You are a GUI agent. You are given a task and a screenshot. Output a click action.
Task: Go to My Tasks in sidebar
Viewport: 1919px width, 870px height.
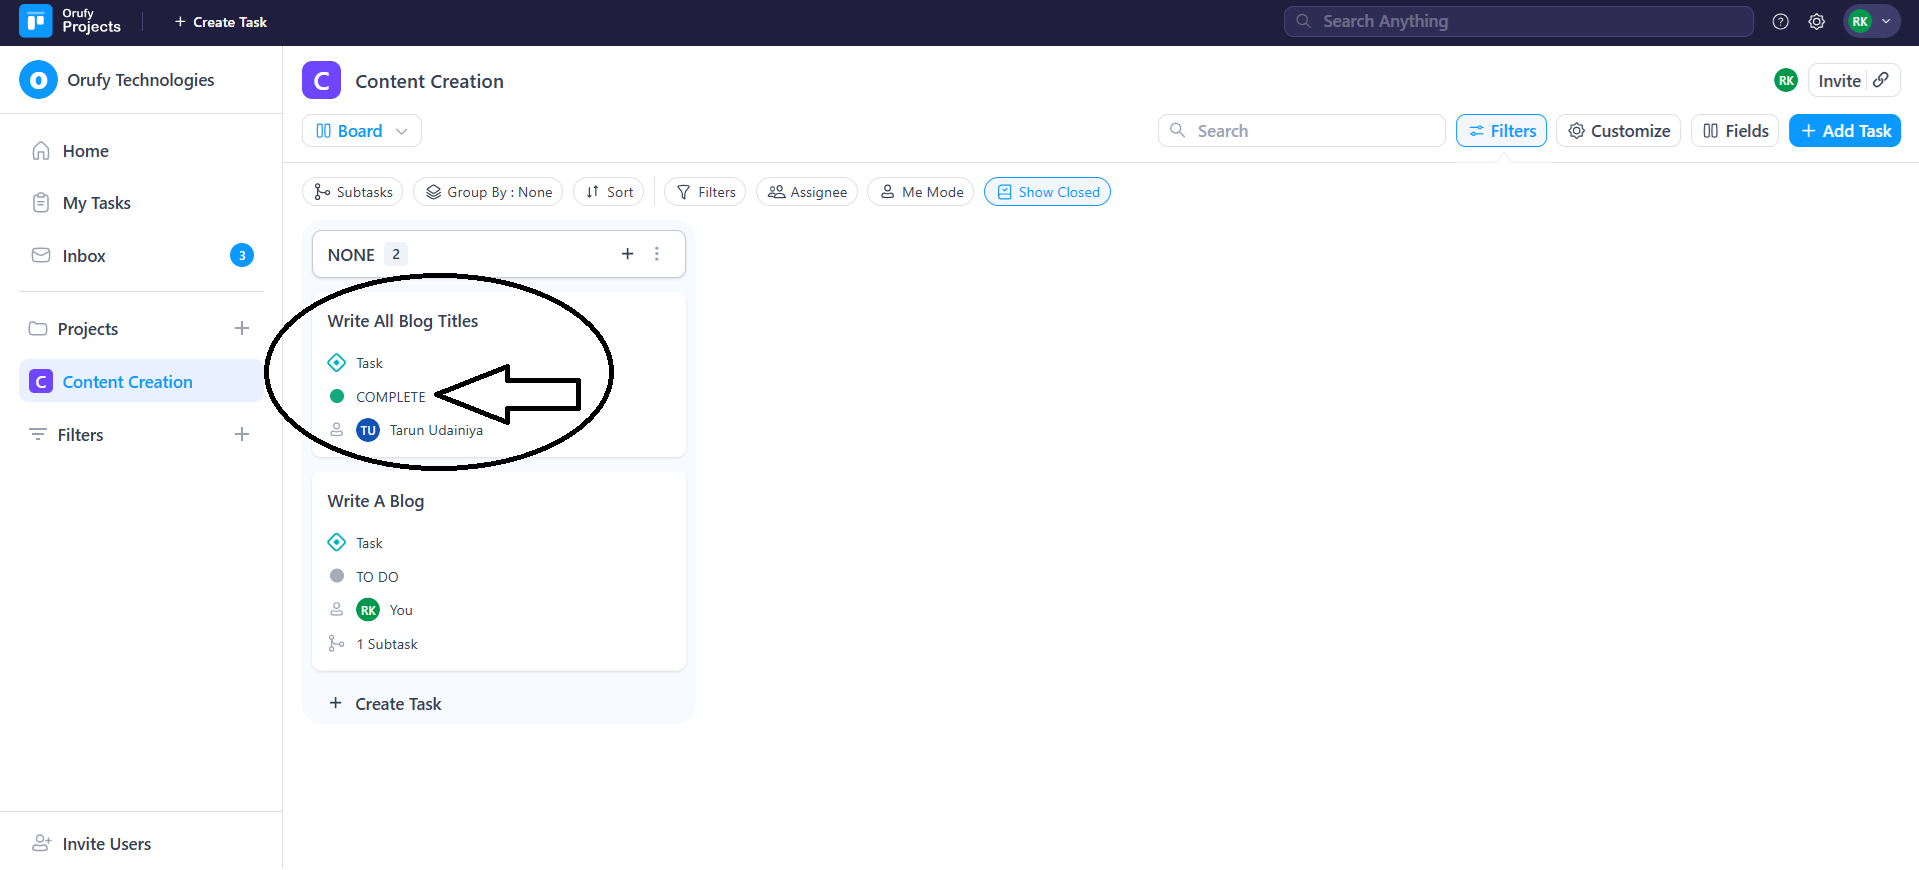pos(96,203)
